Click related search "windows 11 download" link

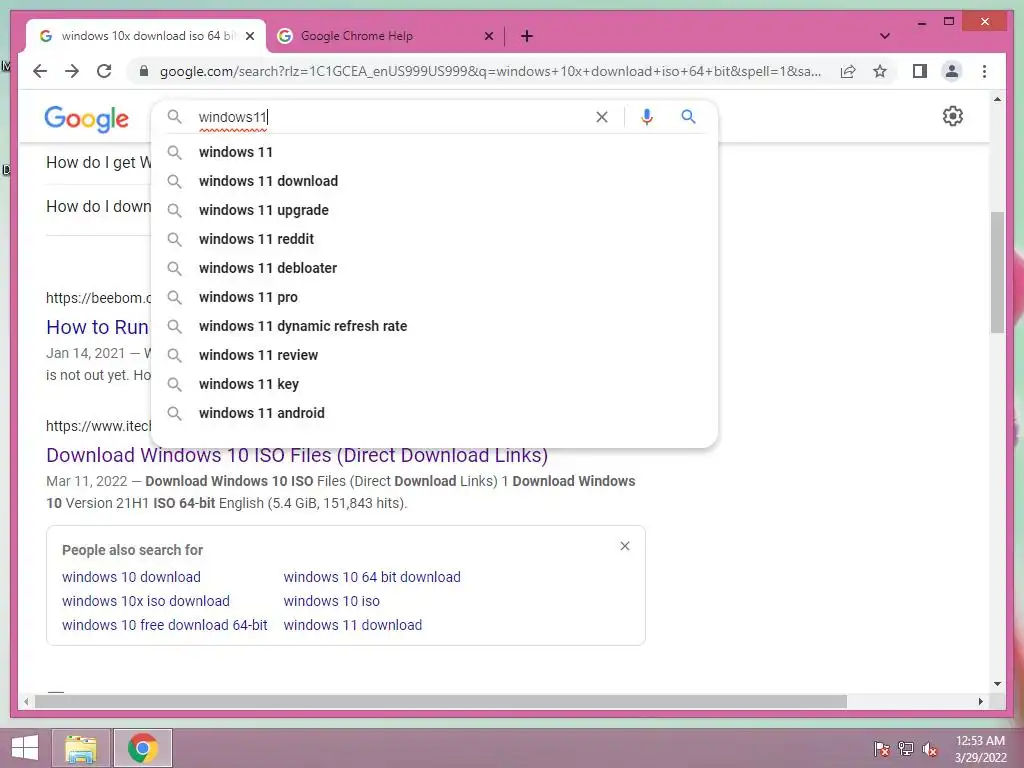pyautogui.click(x=353, y=625)
